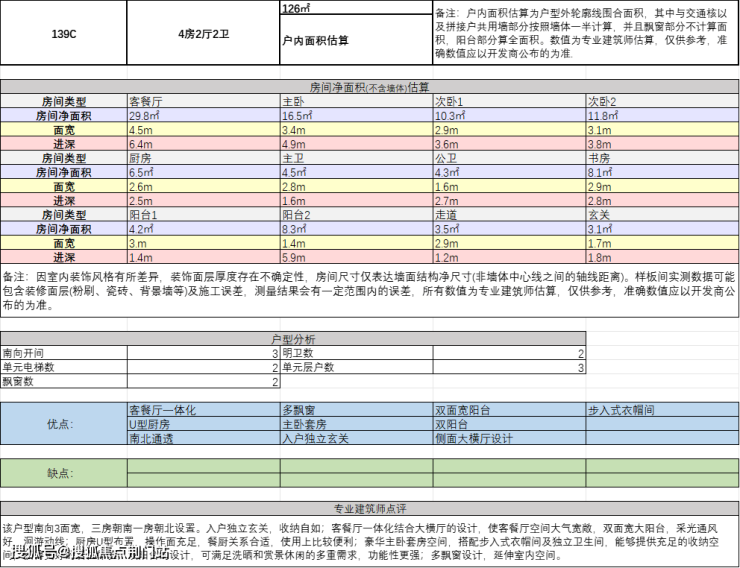Select the 玄关 cell
Image resolution: width=740 pixels, height=568 pixels.
tap(663, 215)
